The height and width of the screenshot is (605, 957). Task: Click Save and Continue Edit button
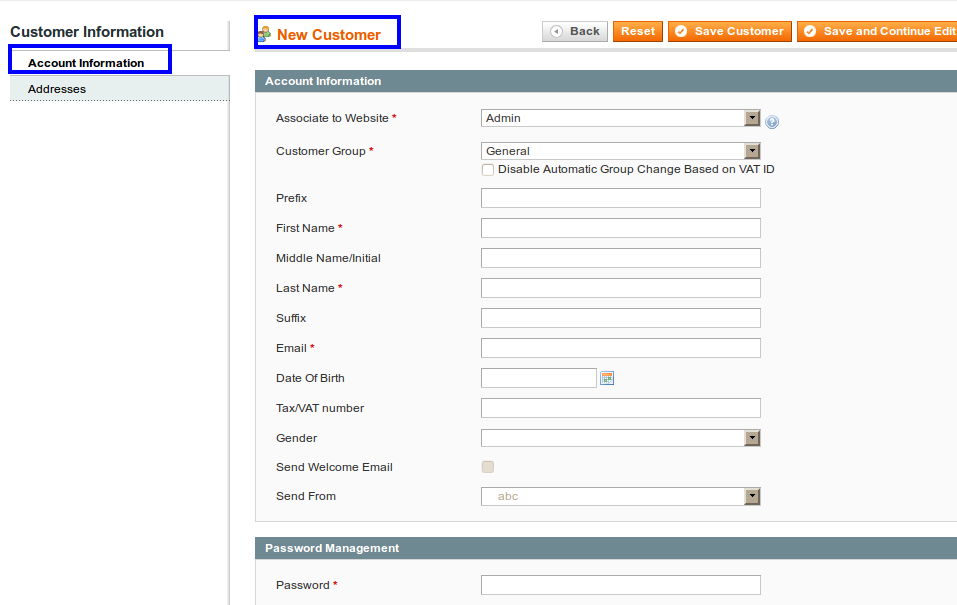point(878,31)
